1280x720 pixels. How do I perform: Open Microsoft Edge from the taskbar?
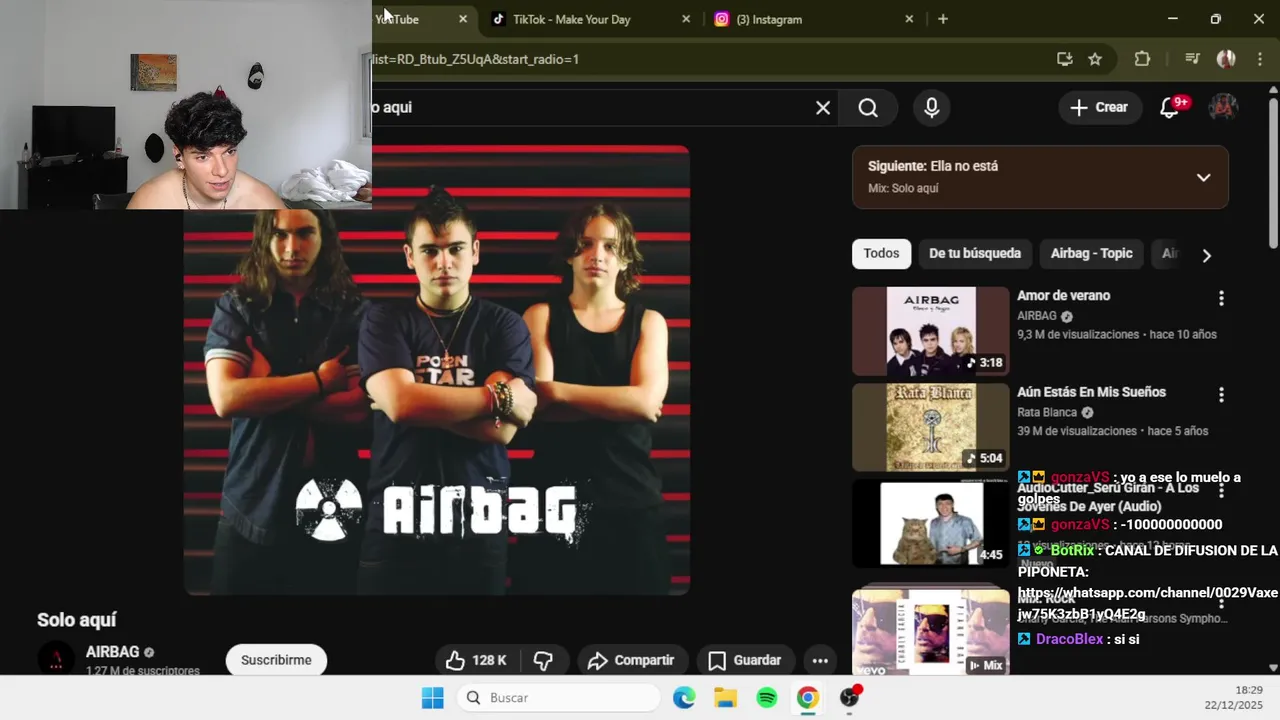pyautogui.click(x=684, y=698)
